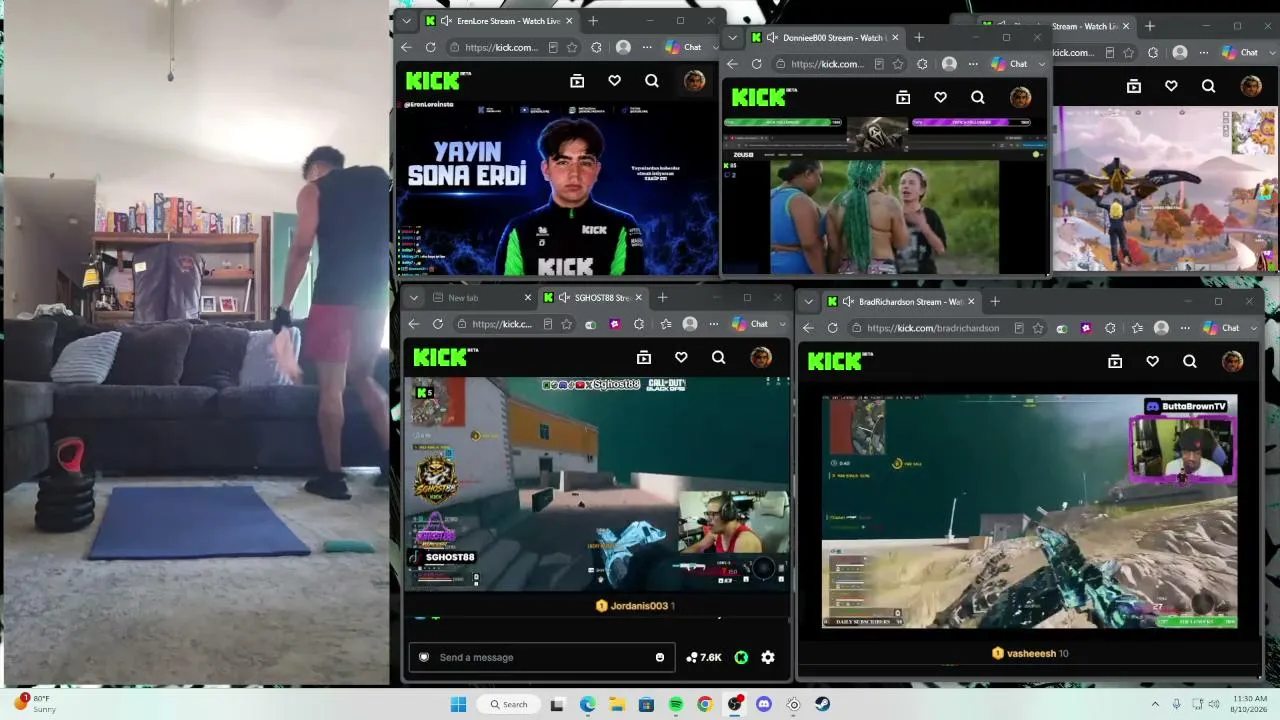Open Copilot Chat in the EronLore window
The height and width of the screenshot is (720, 1280).
tap(684, 47)
